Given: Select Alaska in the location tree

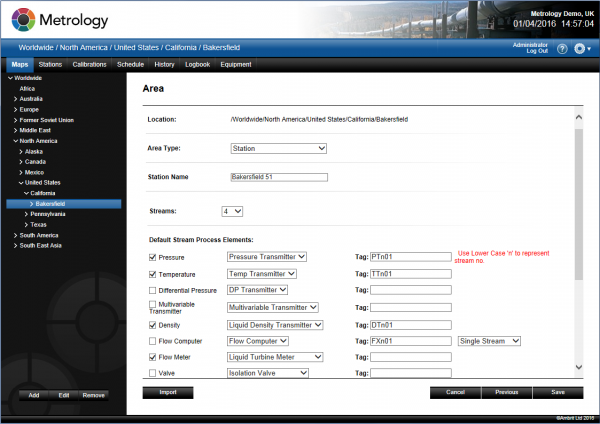Looking at the screenshot, I should click(x=34, y=152).
